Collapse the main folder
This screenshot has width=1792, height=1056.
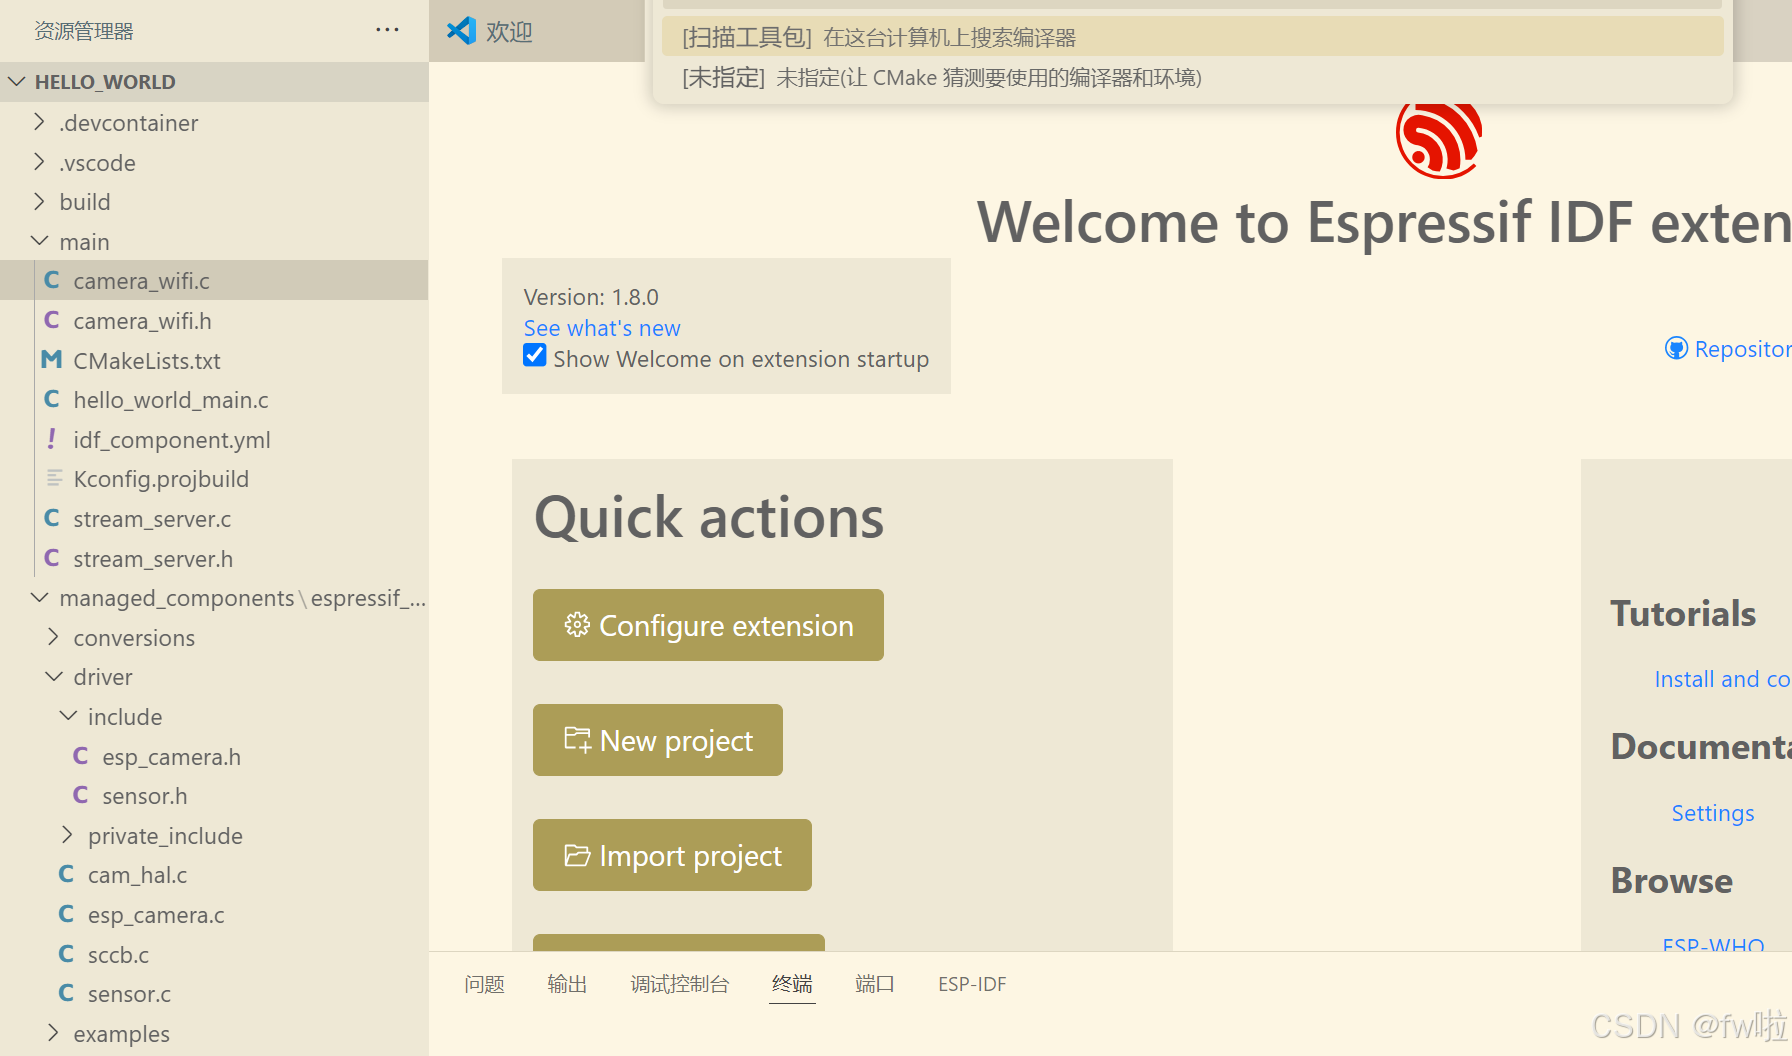pyautogui.click(x=39, y=241)
